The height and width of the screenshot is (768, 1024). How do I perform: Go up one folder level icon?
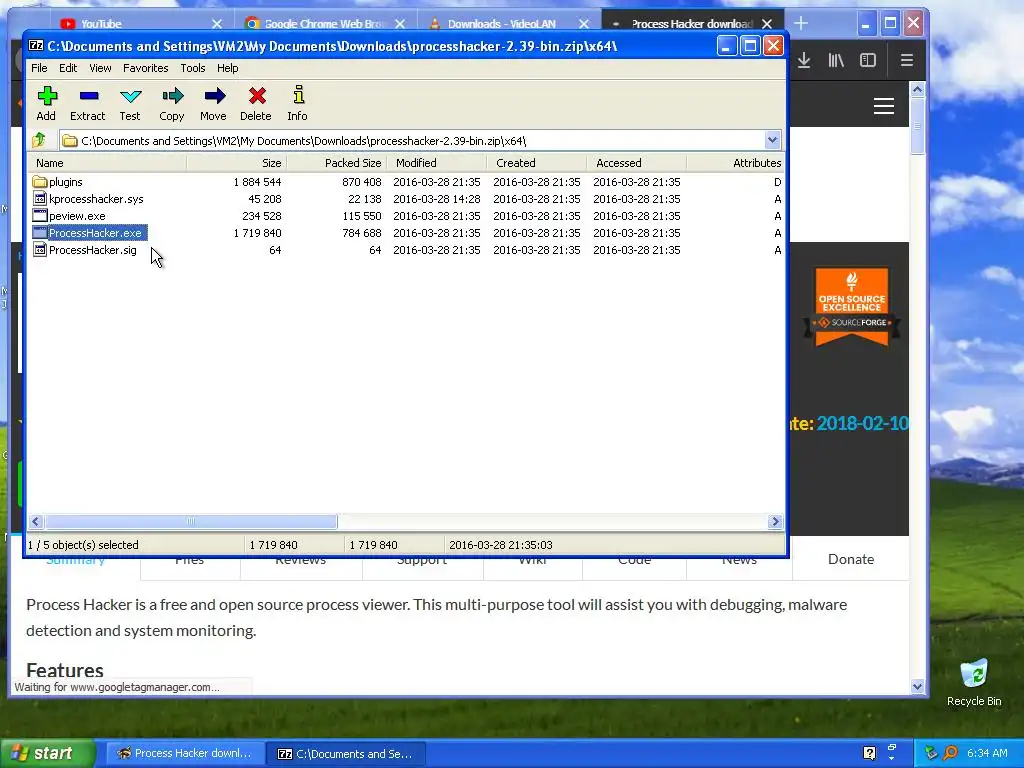39,140
